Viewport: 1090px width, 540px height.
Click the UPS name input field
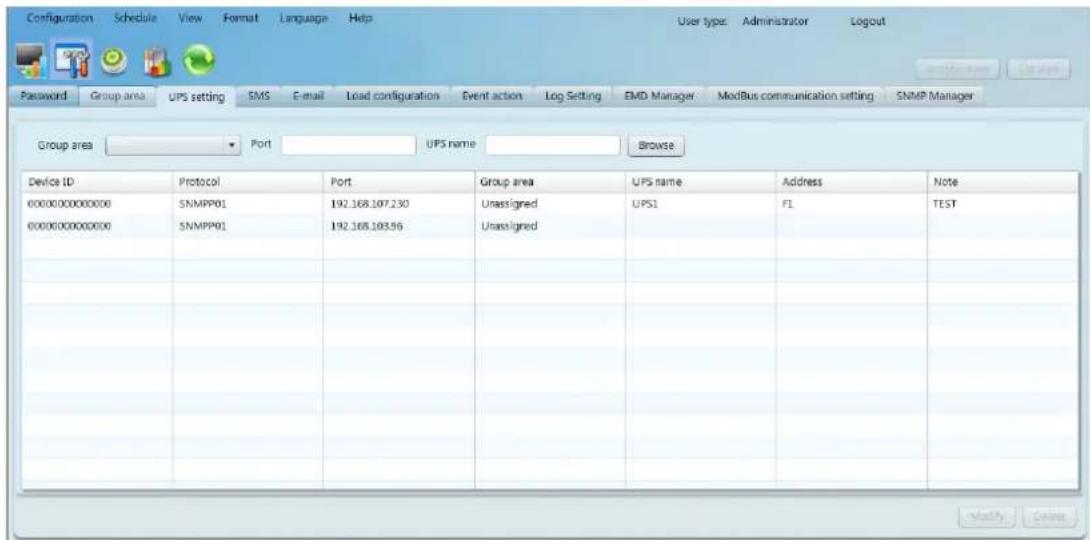pos(552,145)
